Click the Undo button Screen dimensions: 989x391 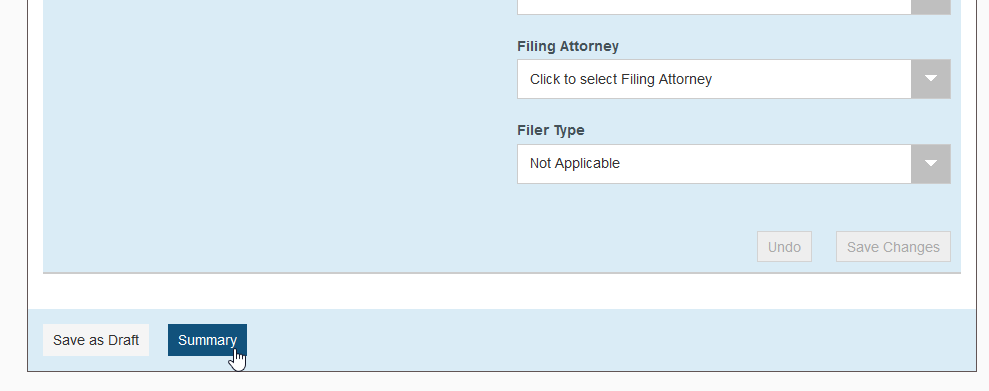click(784, 247)
